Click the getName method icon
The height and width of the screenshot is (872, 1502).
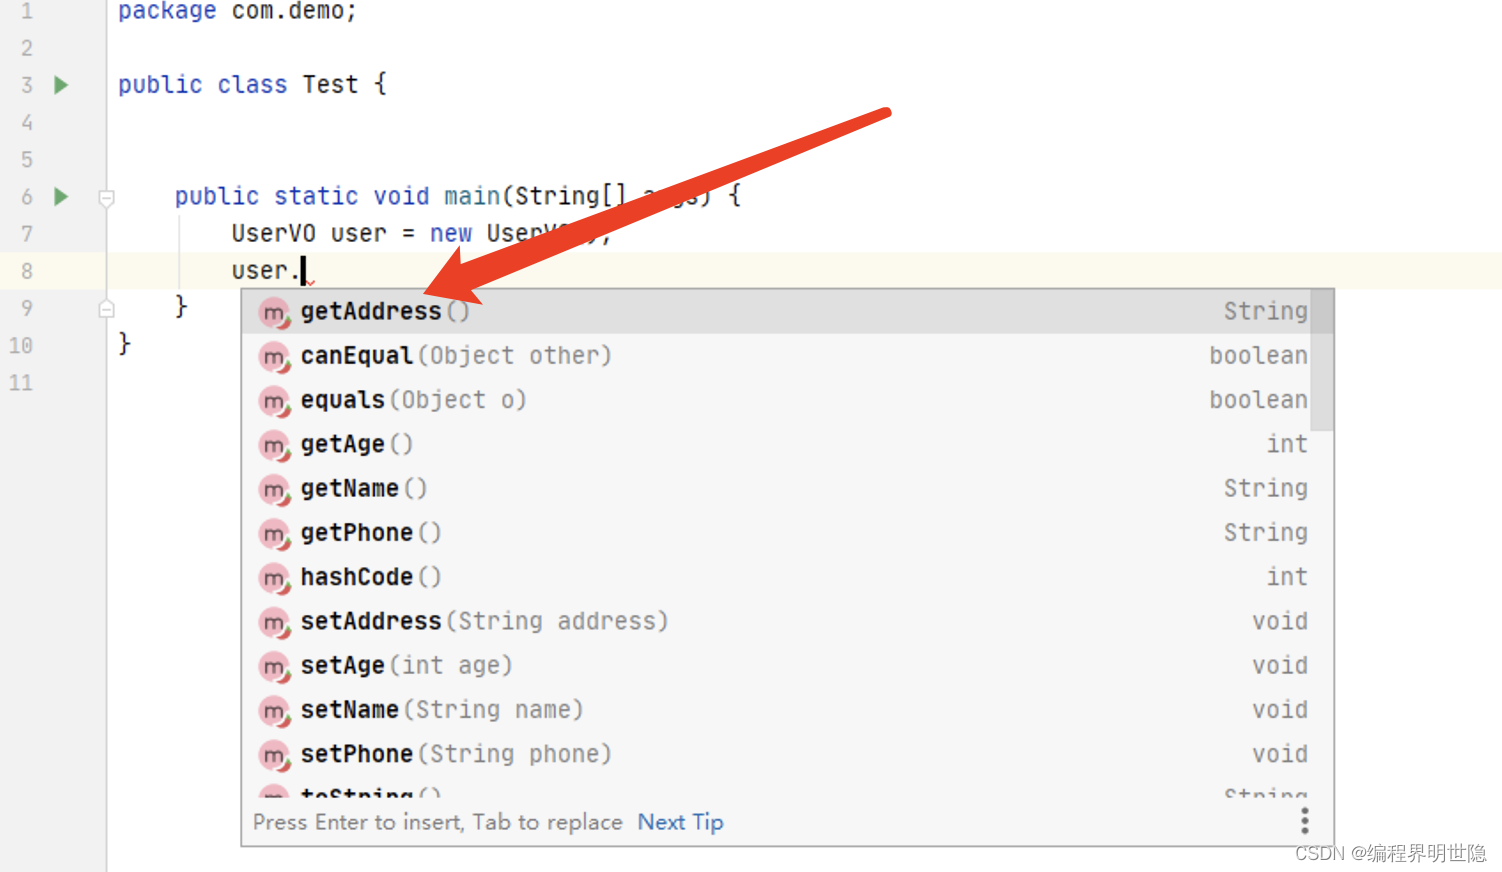pyautogui.click(x=274, y=490)
